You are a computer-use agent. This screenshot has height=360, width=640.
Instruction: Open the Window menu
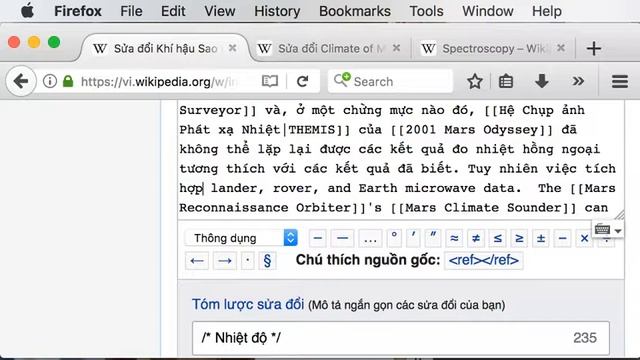tap(487, 11)
